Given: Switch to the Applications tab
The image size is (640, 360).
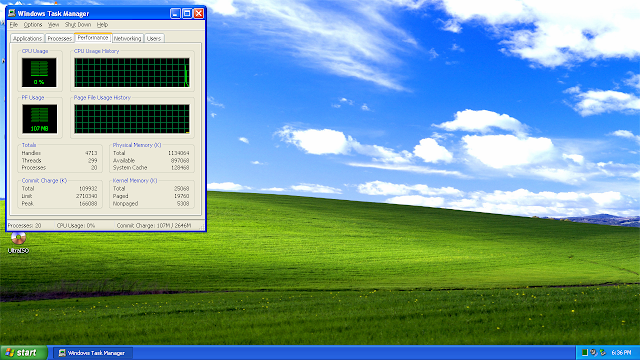Looking at the screenshot, I should [27, 38].
